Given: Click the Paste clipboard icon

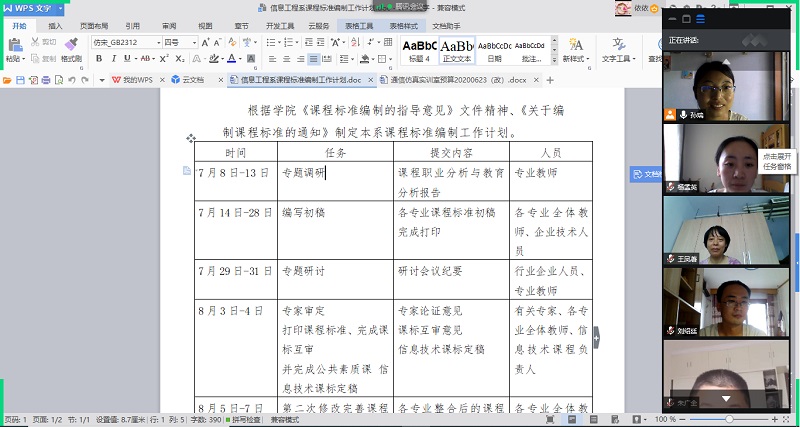Looking at the screenshot, I should click(15, 45).
